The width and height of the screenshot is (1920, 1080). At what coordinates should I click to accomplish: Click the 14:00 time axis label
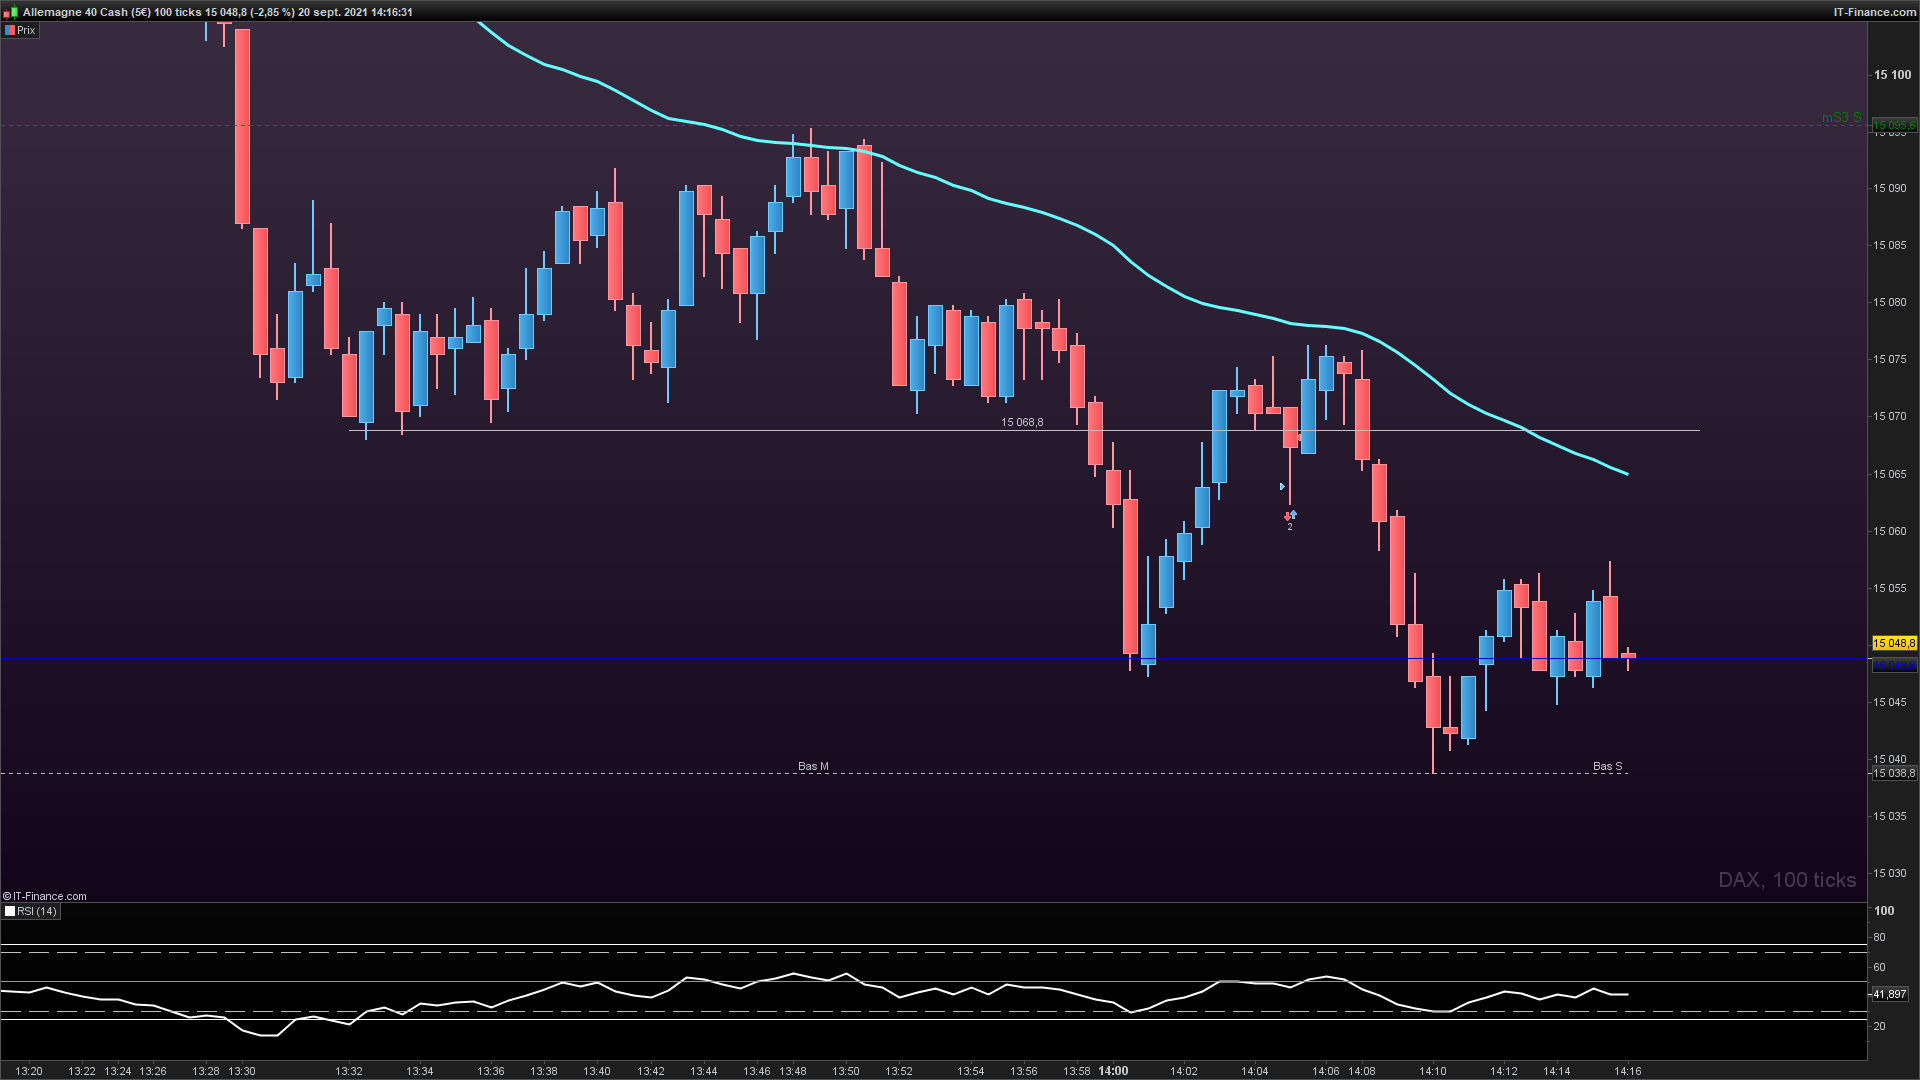(x=1112, y=1070)
